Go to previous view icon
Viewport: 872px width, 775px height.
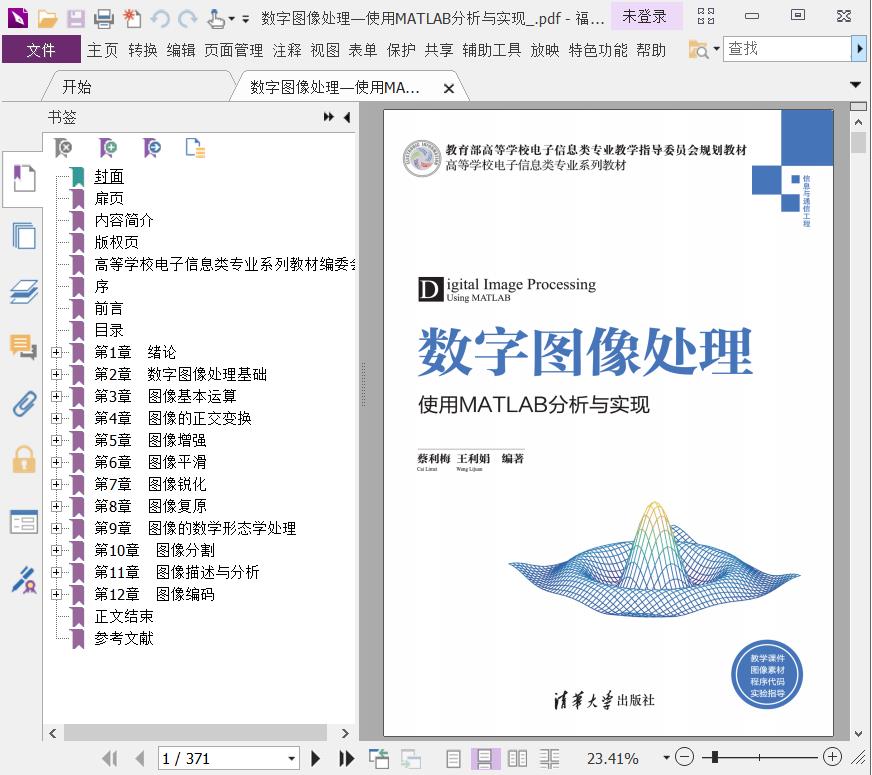point(379,758)
